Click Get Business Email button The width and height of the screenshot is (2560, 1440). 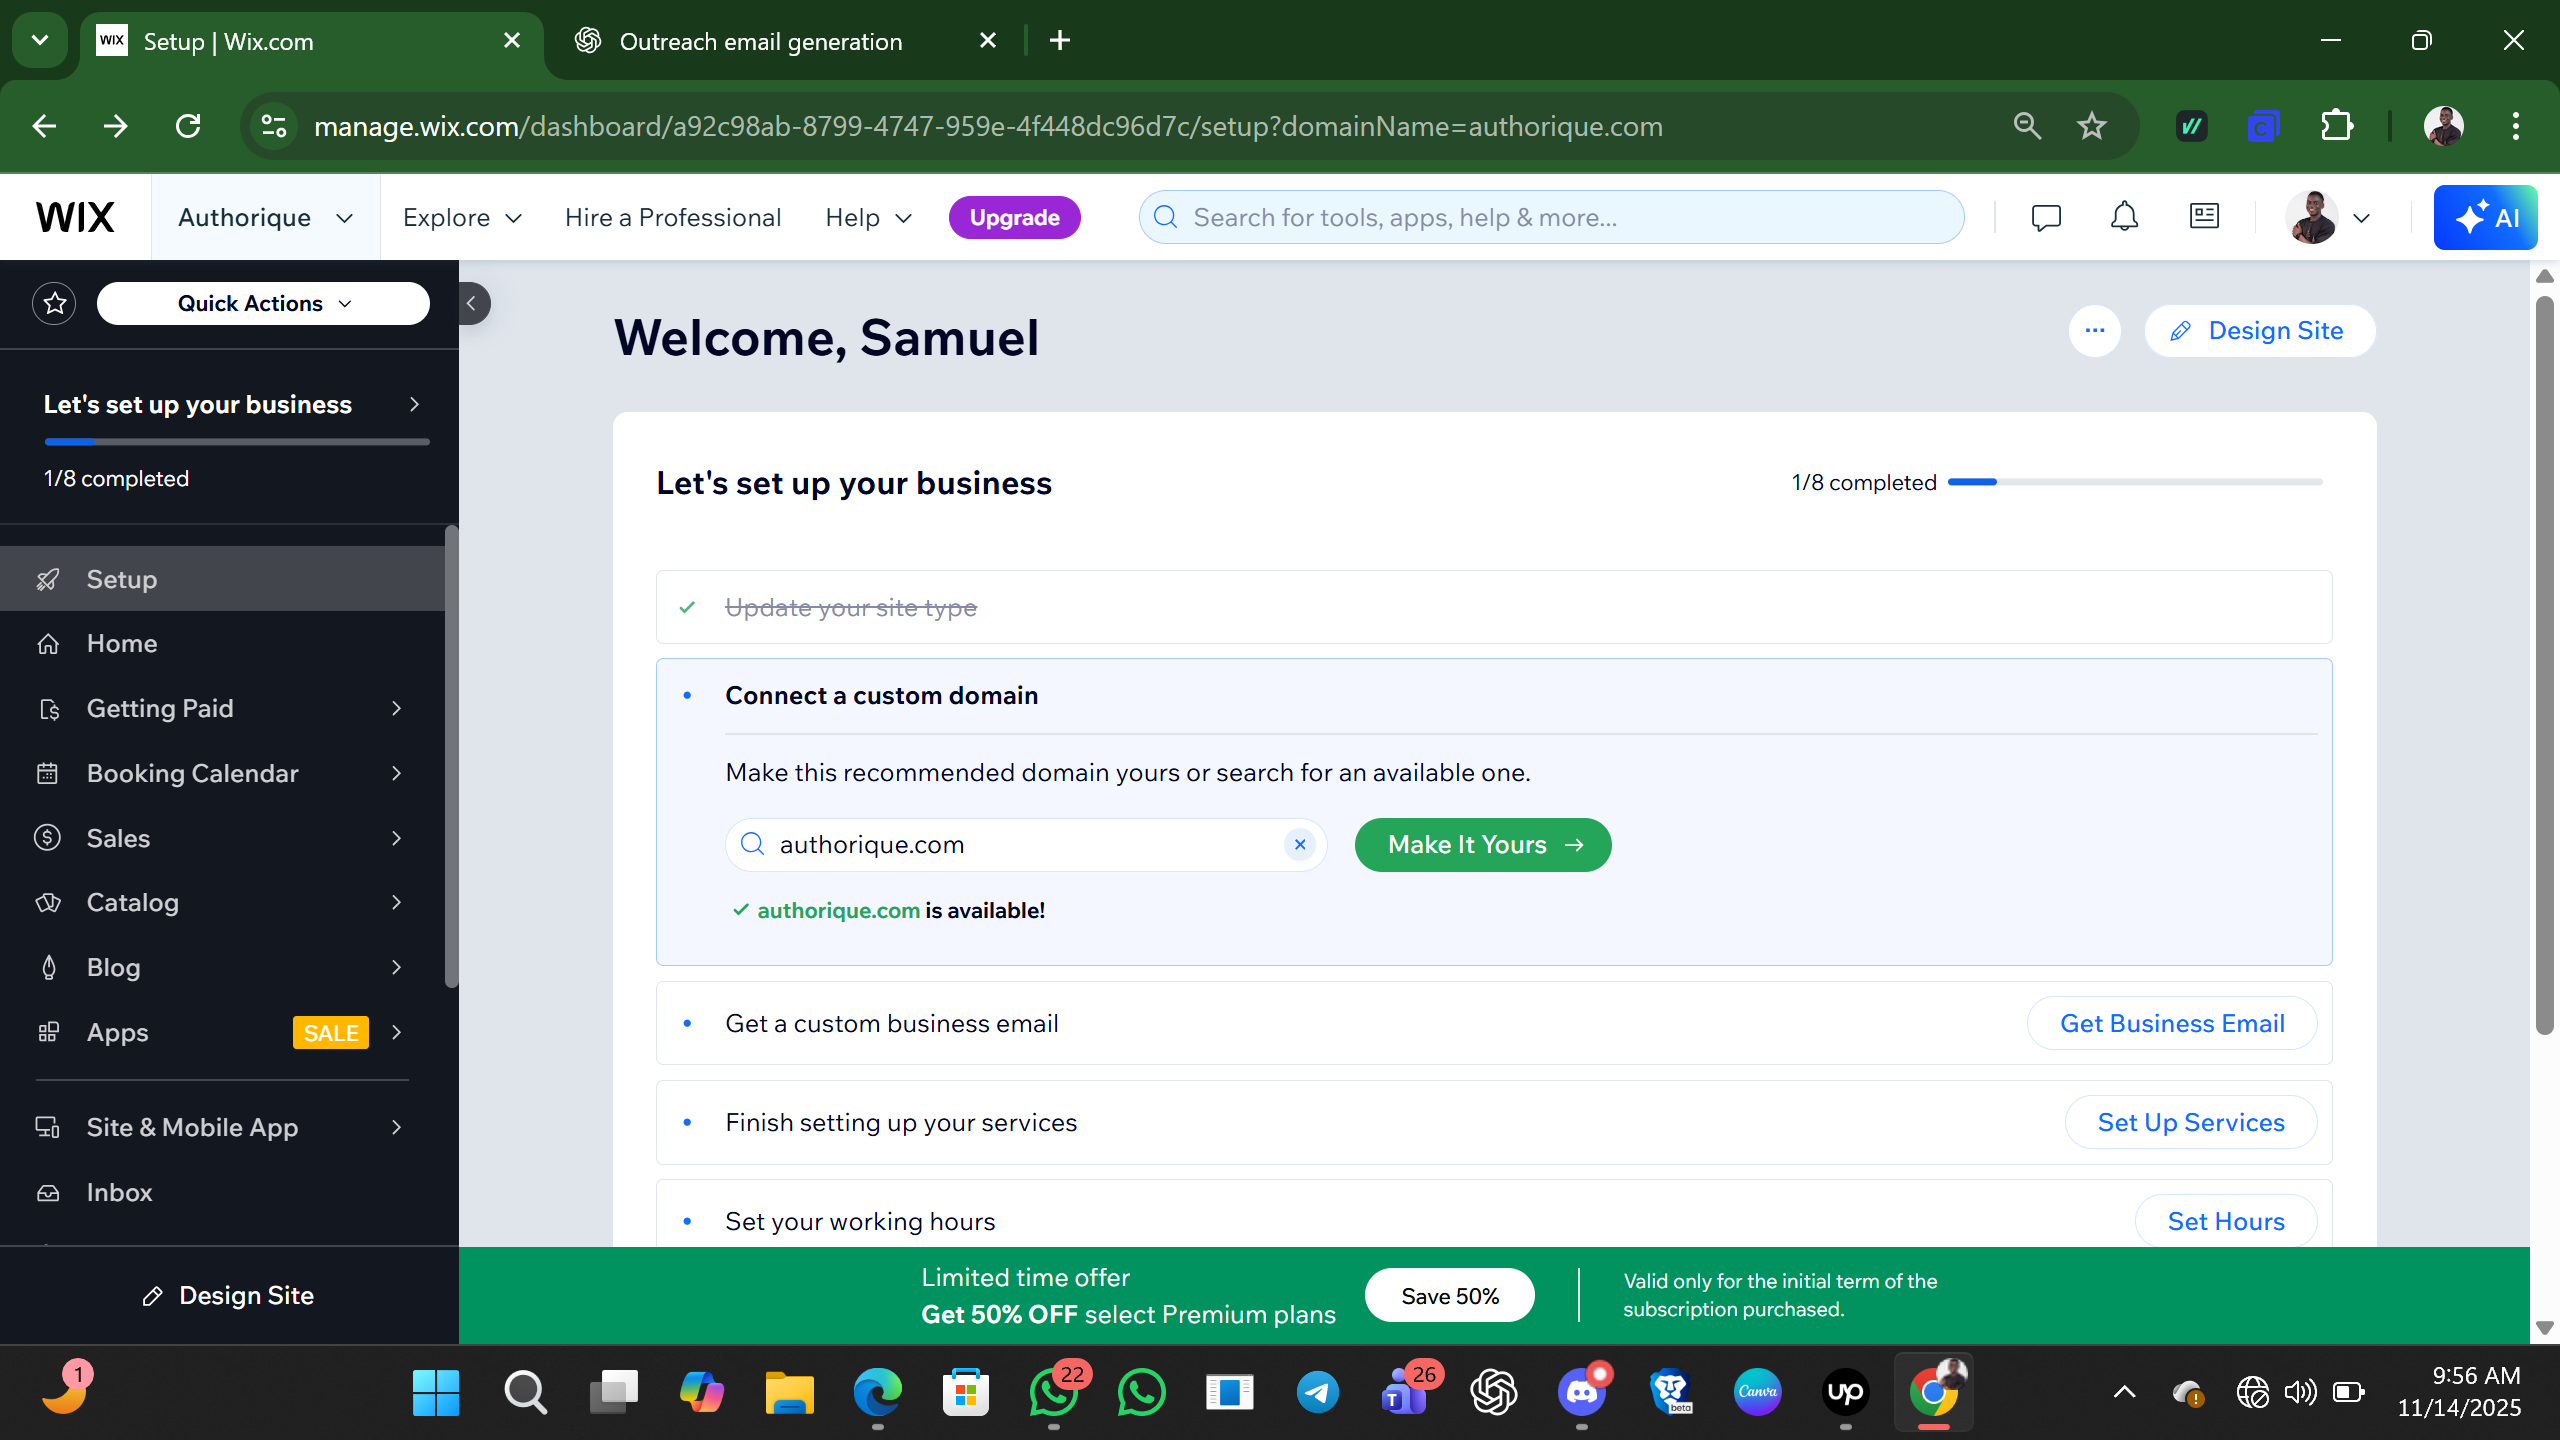(2172, 1023)
